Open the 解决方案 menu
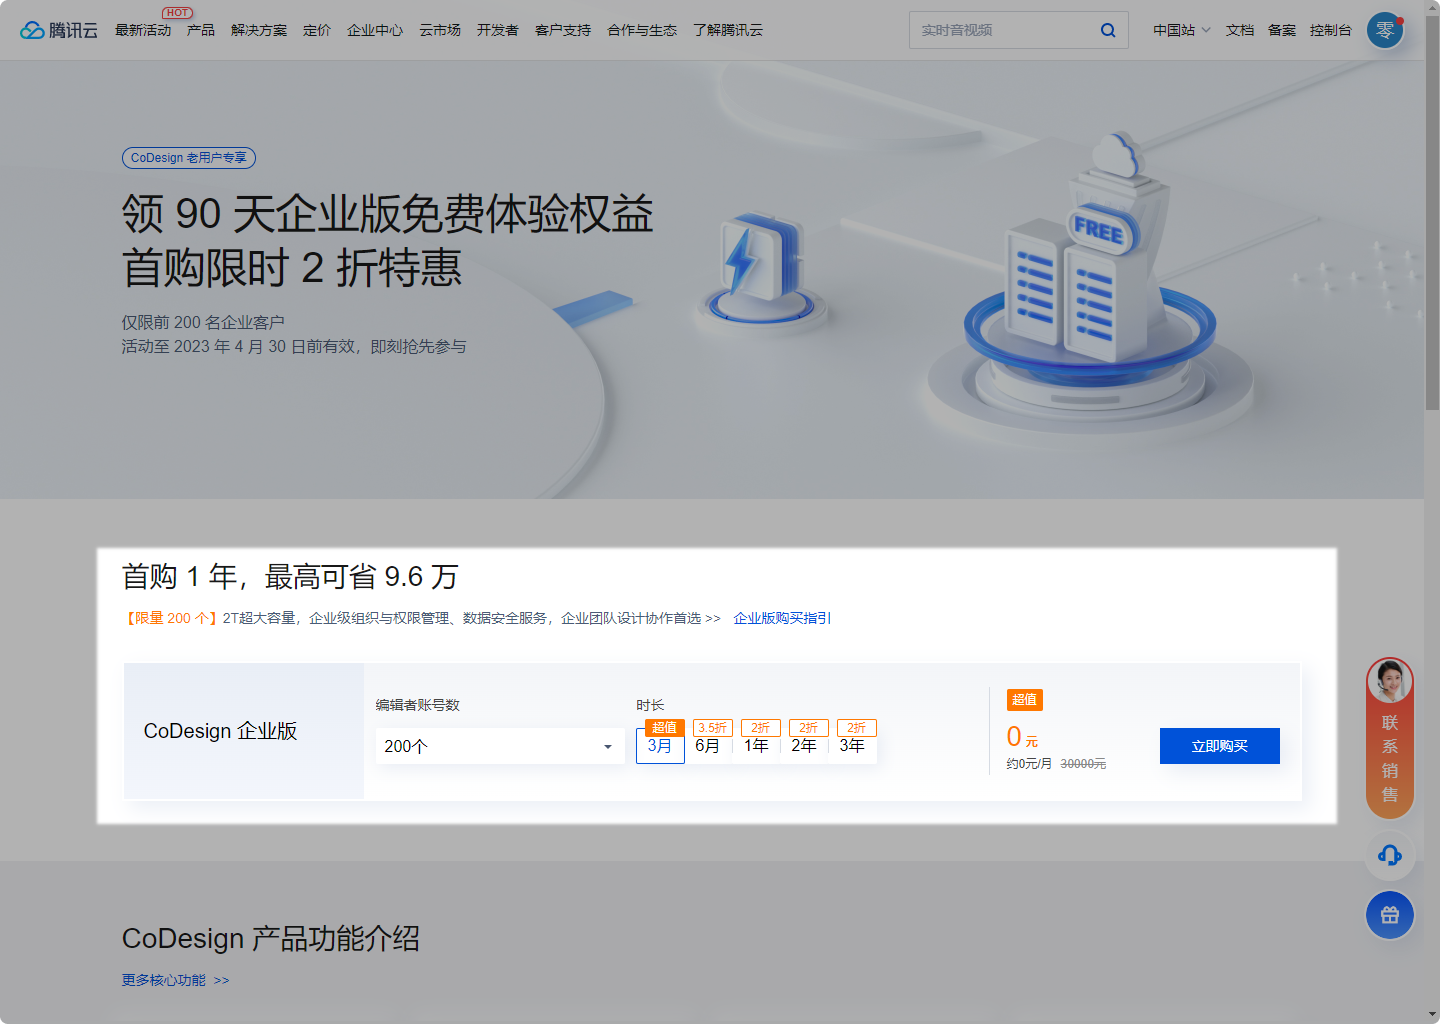This screenshot has height=1024, width=1440. point(259,30)
